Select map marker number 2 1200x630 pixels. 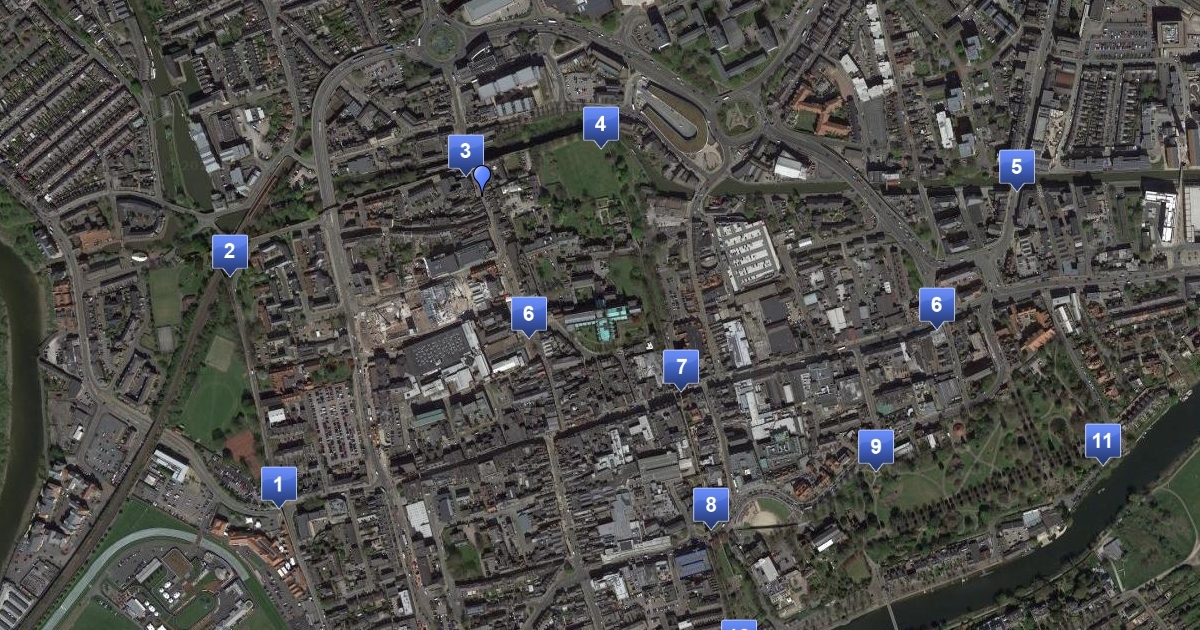(230, 252)
